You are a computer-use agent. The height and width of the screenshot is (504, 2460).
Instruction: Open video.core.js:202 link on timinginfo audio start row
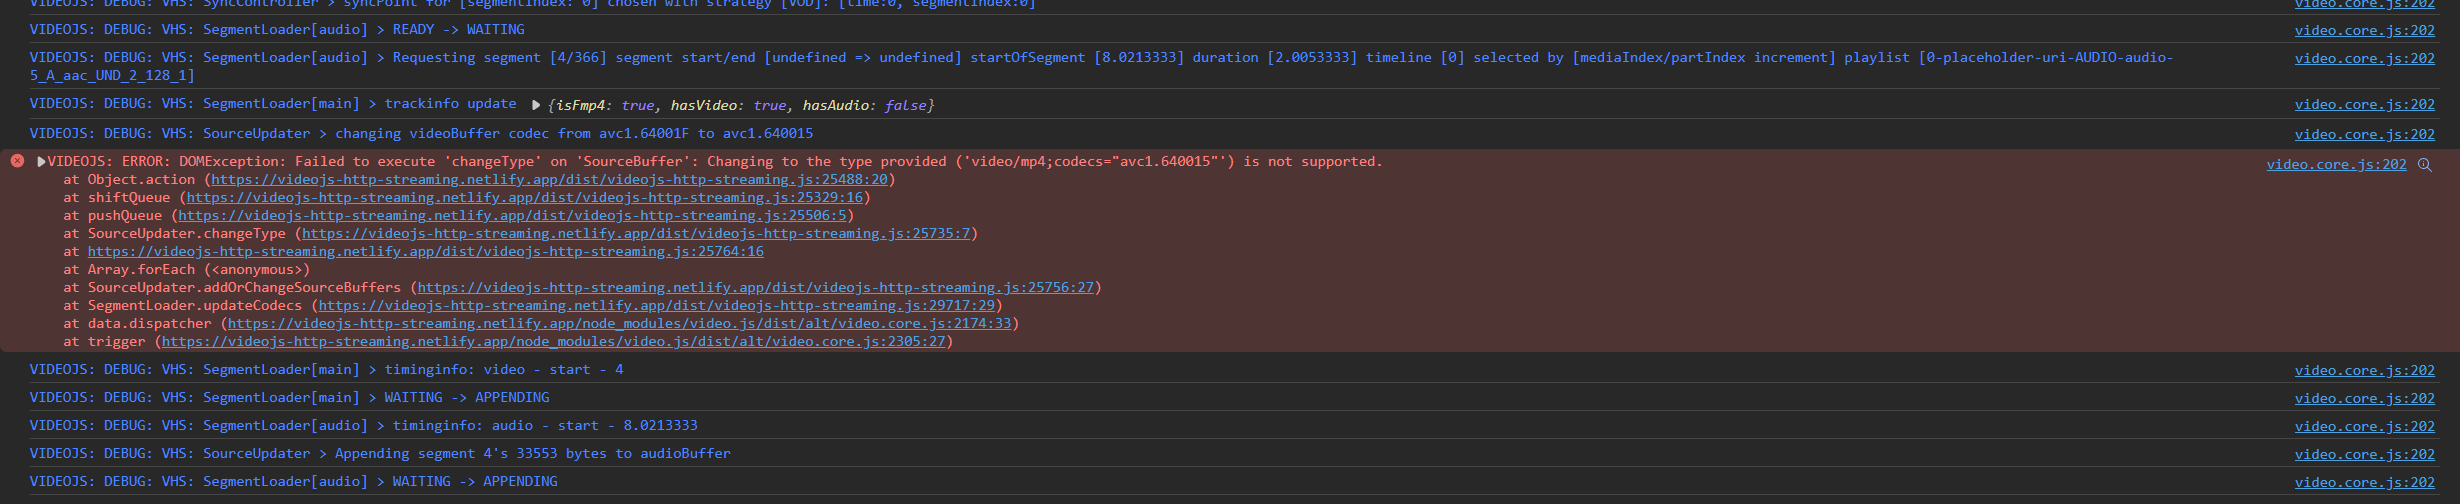2365,427
